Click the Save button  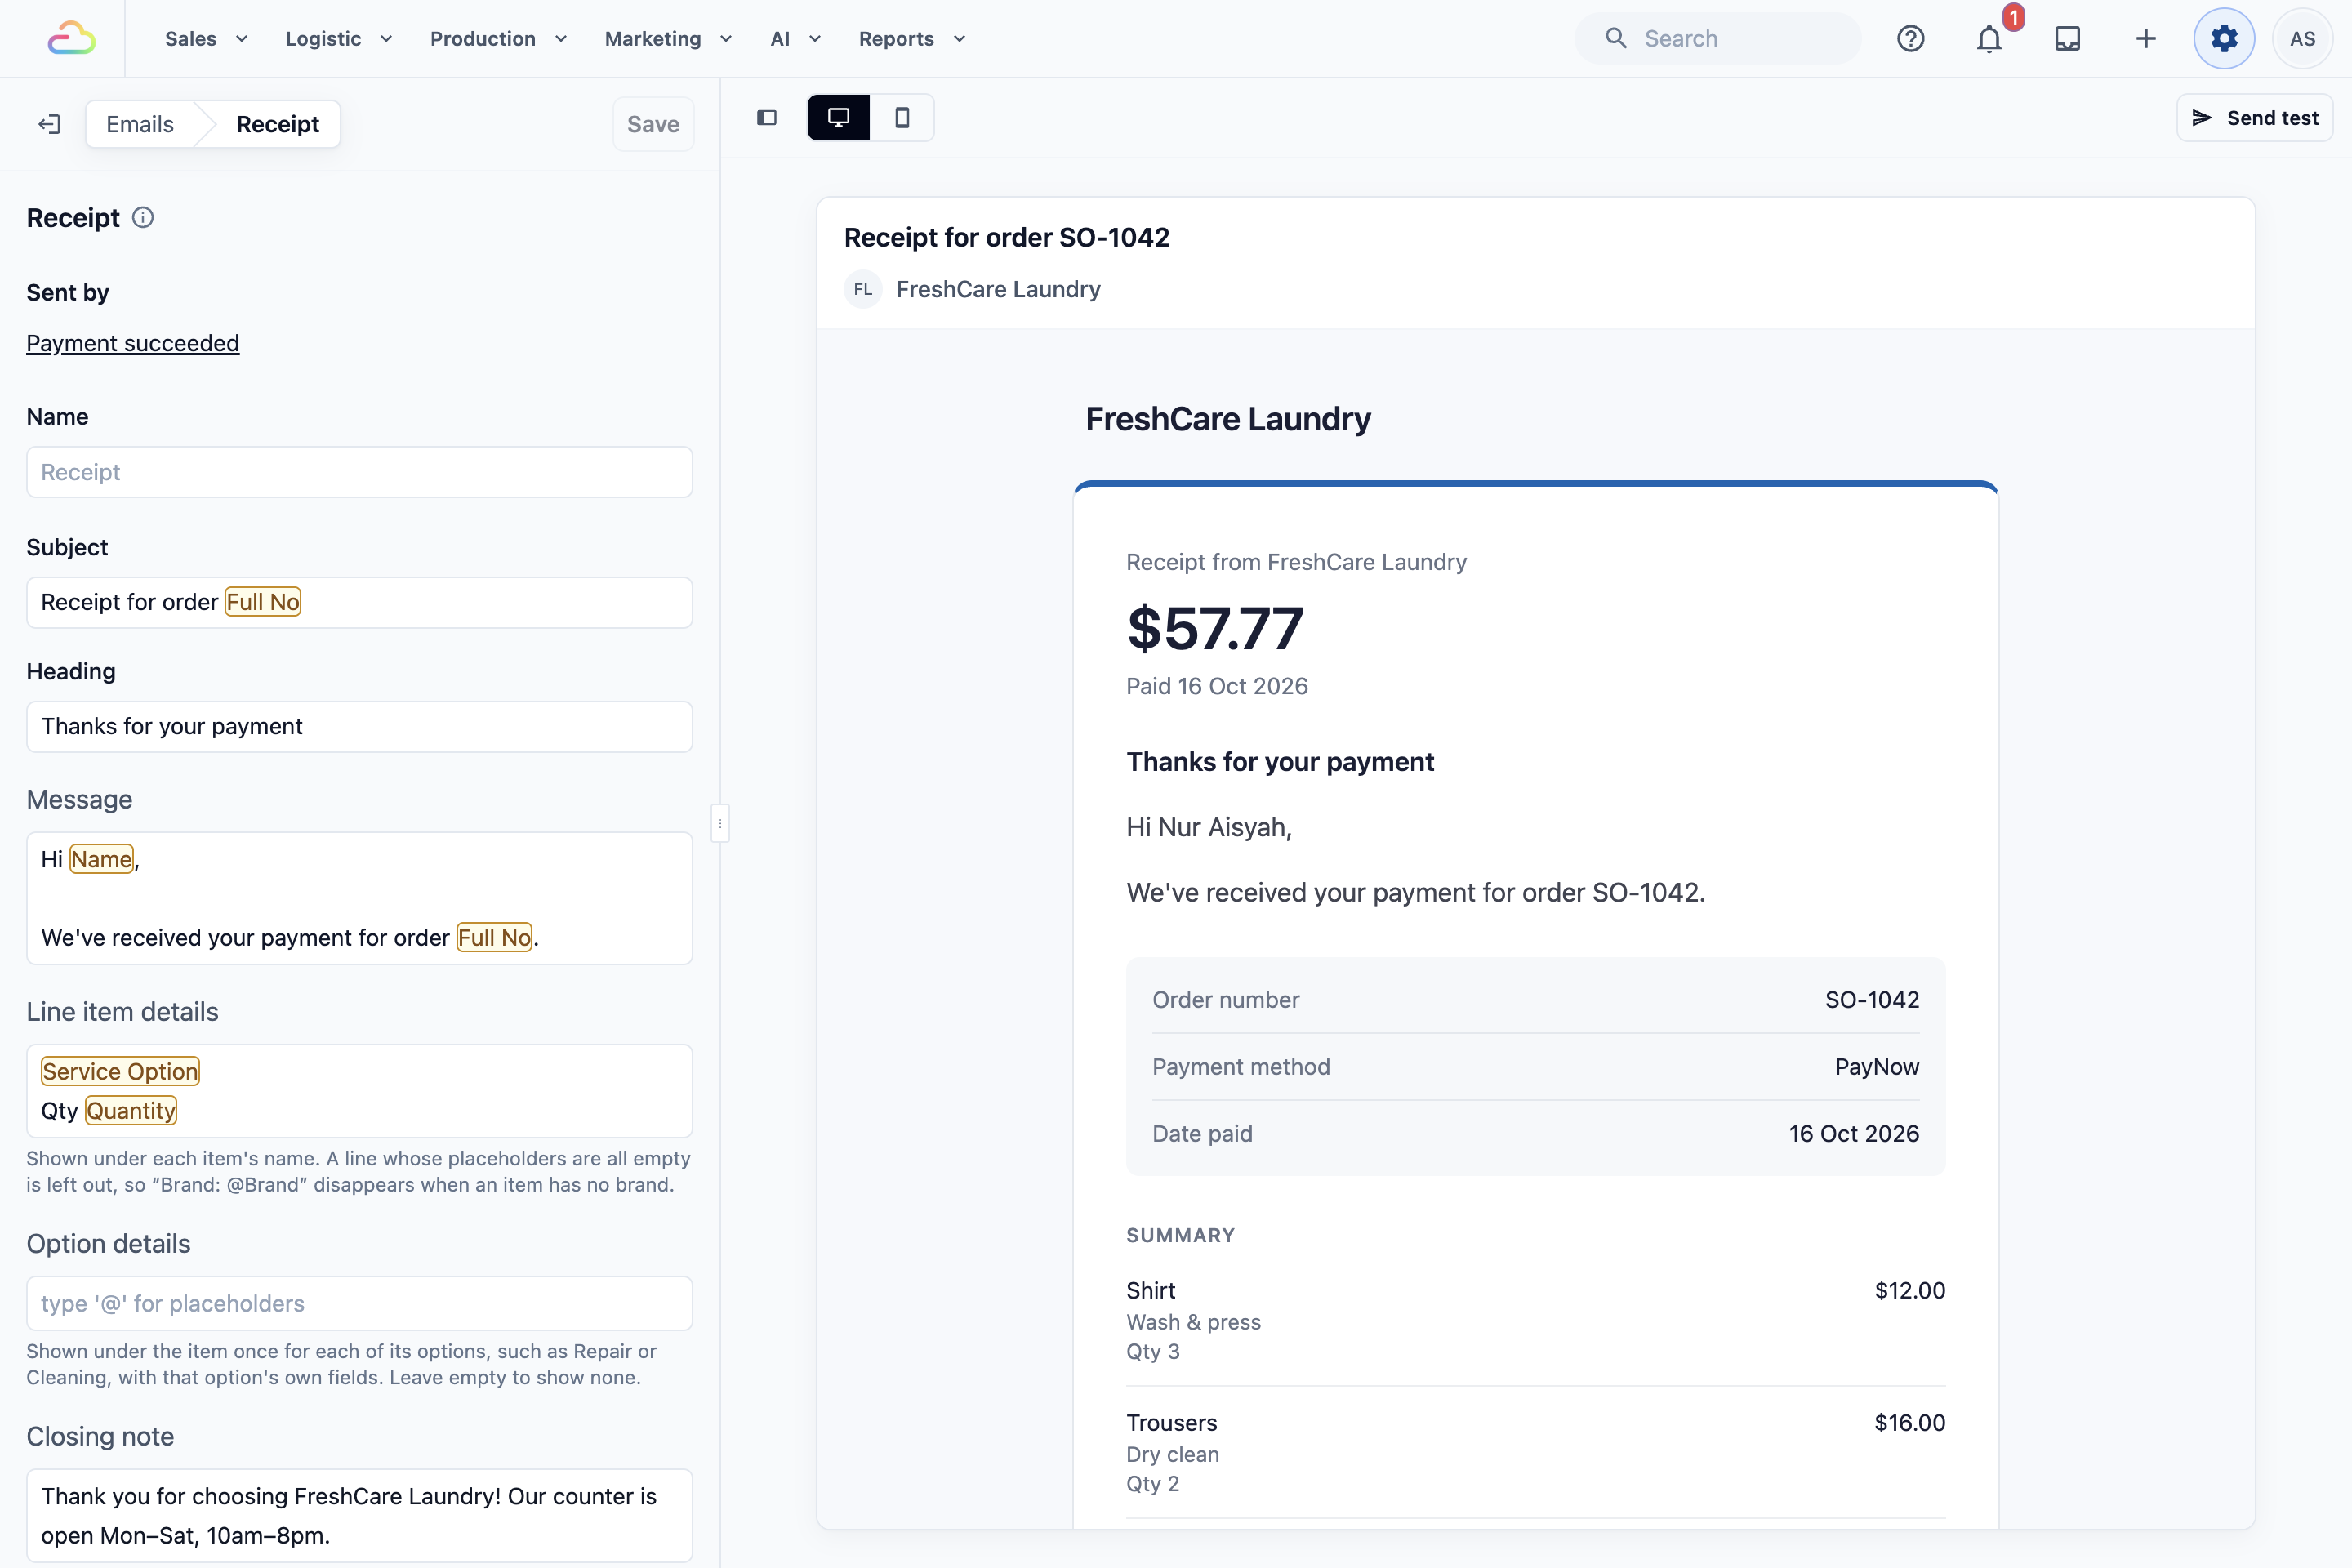(653, 124)
